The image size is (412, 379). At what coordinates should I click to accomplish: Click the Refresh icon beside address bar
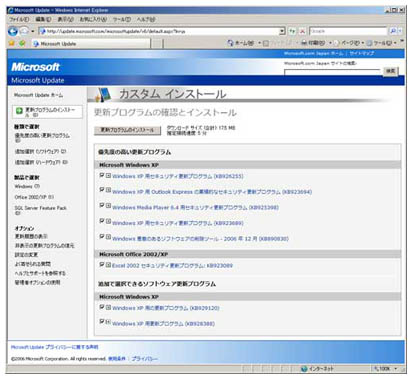[292, 31]
